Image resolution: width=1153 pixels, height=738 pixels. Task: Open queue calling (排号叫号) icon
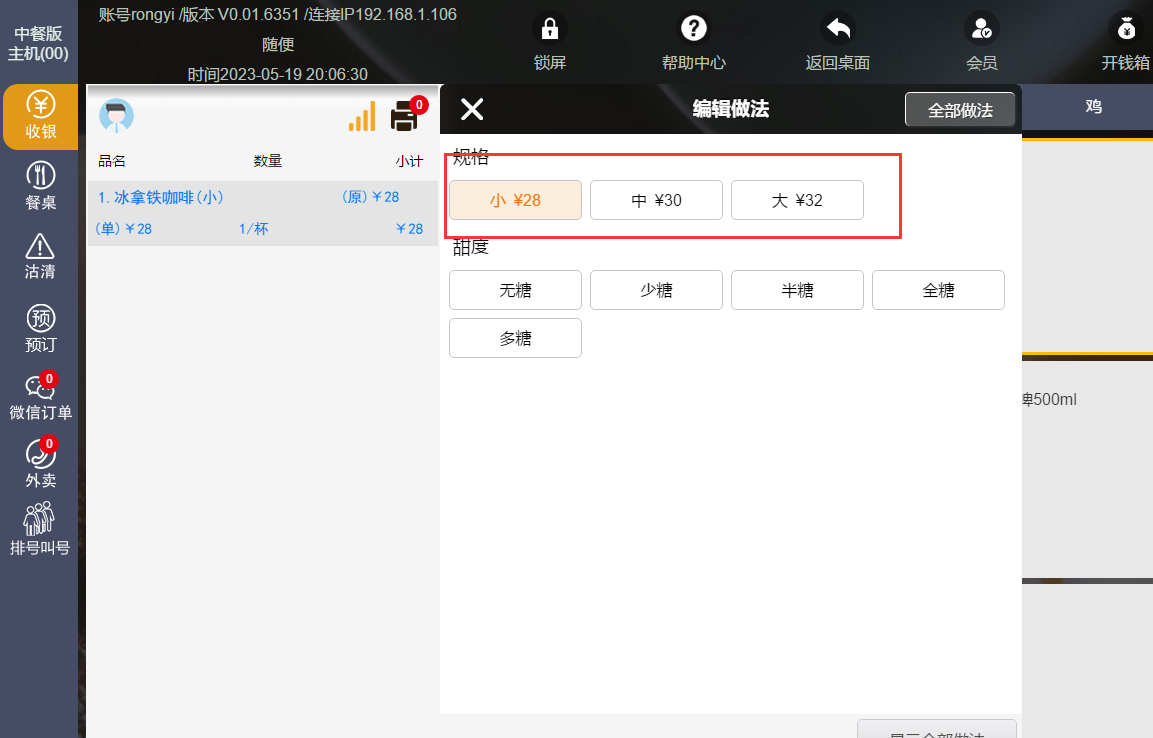pyautogui.click(x=40, y=520)
